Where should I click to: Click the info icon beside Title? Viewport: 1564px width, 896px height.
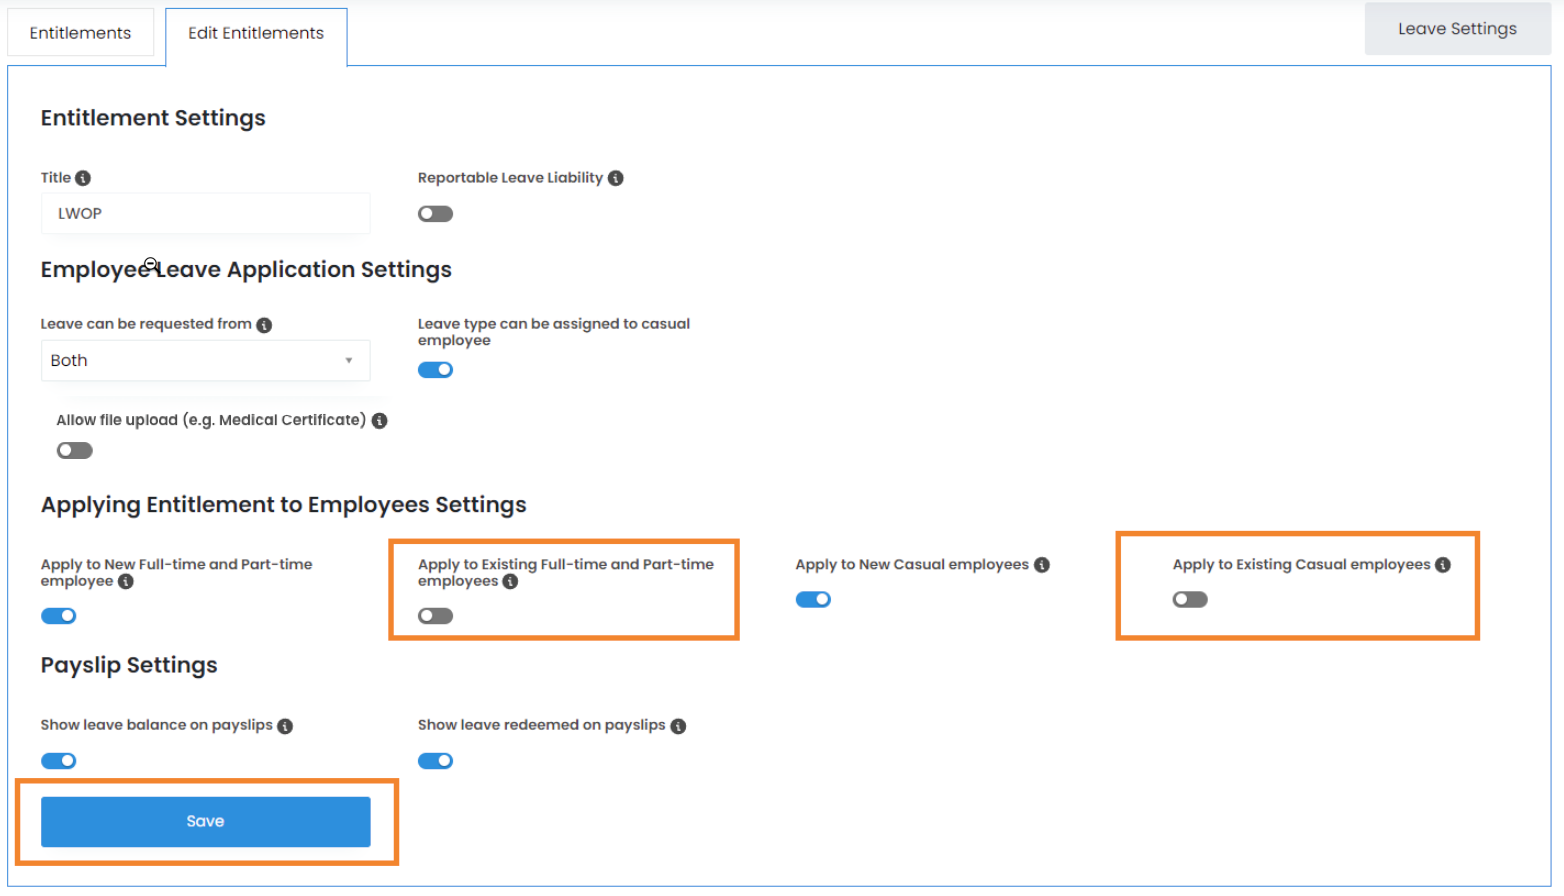[x=83, y=178]
